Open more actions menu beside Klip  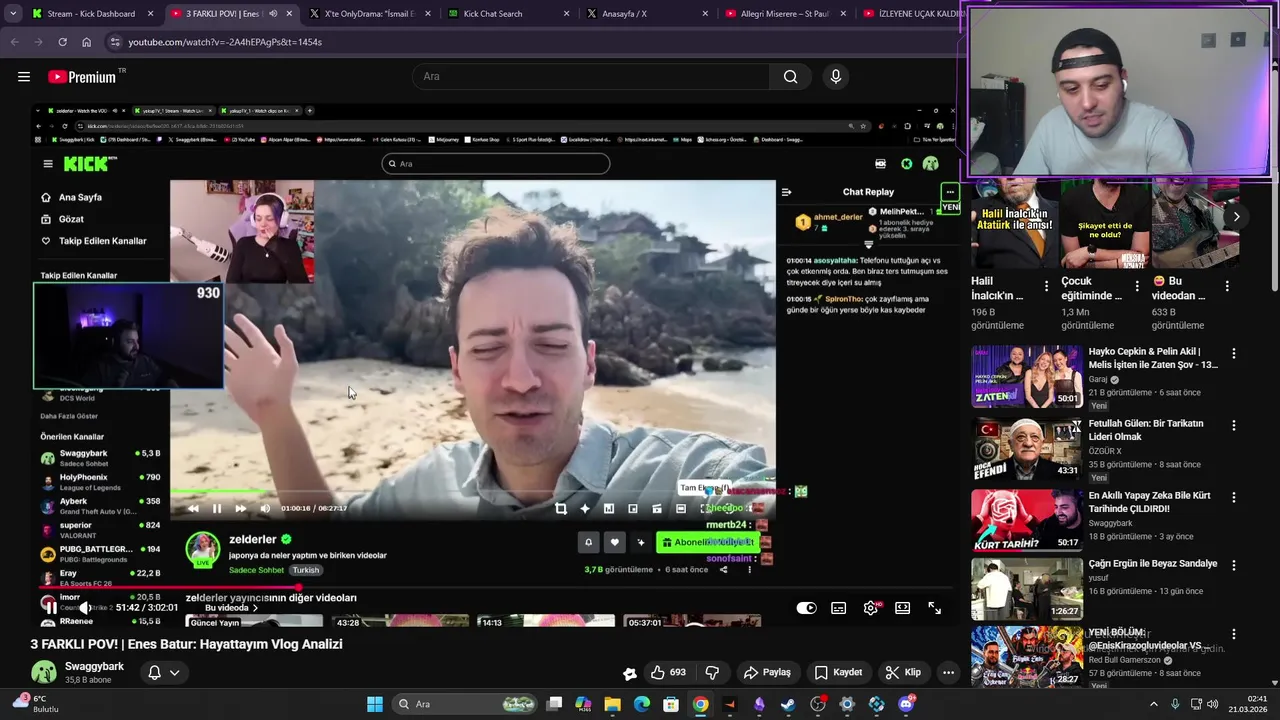tap(948, 672)
